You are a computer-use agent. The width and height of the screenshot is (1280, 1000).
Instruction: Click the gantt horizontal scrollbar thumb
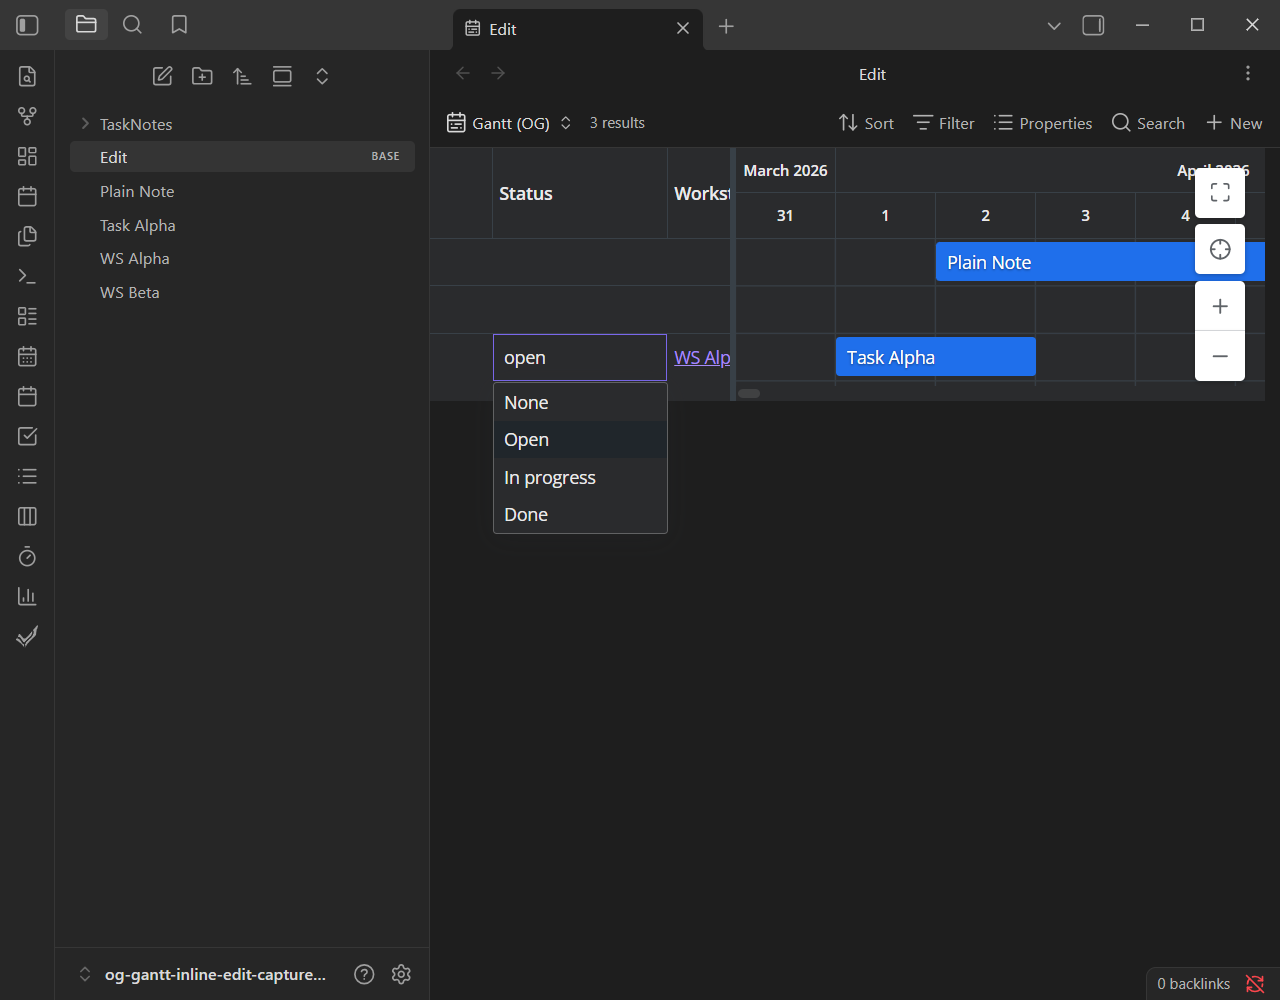(x=749, y=393)
